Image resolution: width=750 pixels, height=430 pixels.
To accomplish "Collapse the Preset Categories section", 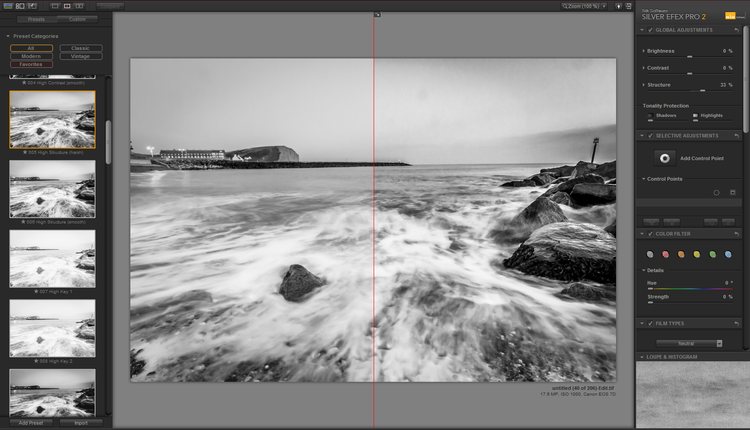I will [x=8, y=36].
